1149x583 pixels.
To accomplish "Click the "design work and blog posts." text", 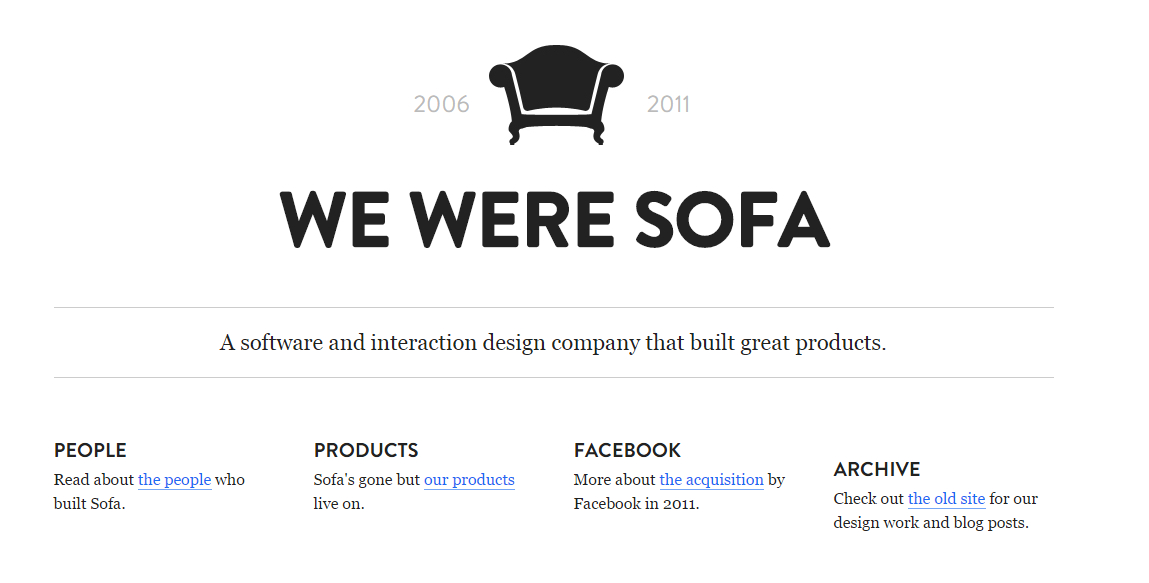I will click(x=930, y=523).
